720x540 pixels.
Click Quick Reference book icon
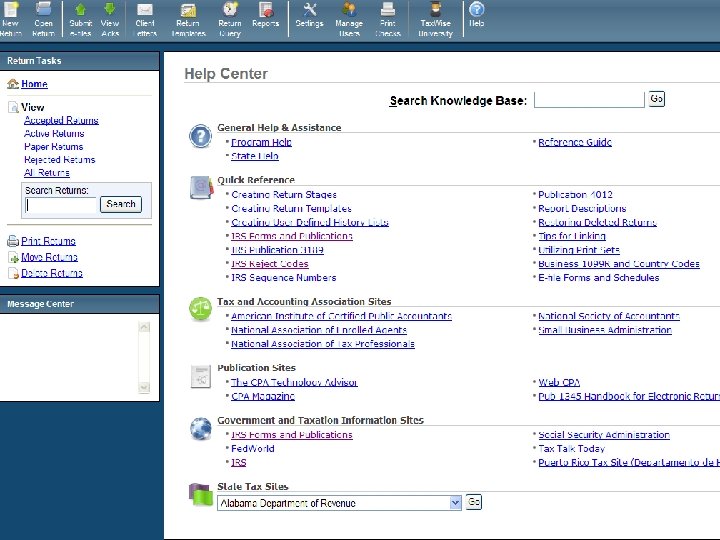pos(201,187)
